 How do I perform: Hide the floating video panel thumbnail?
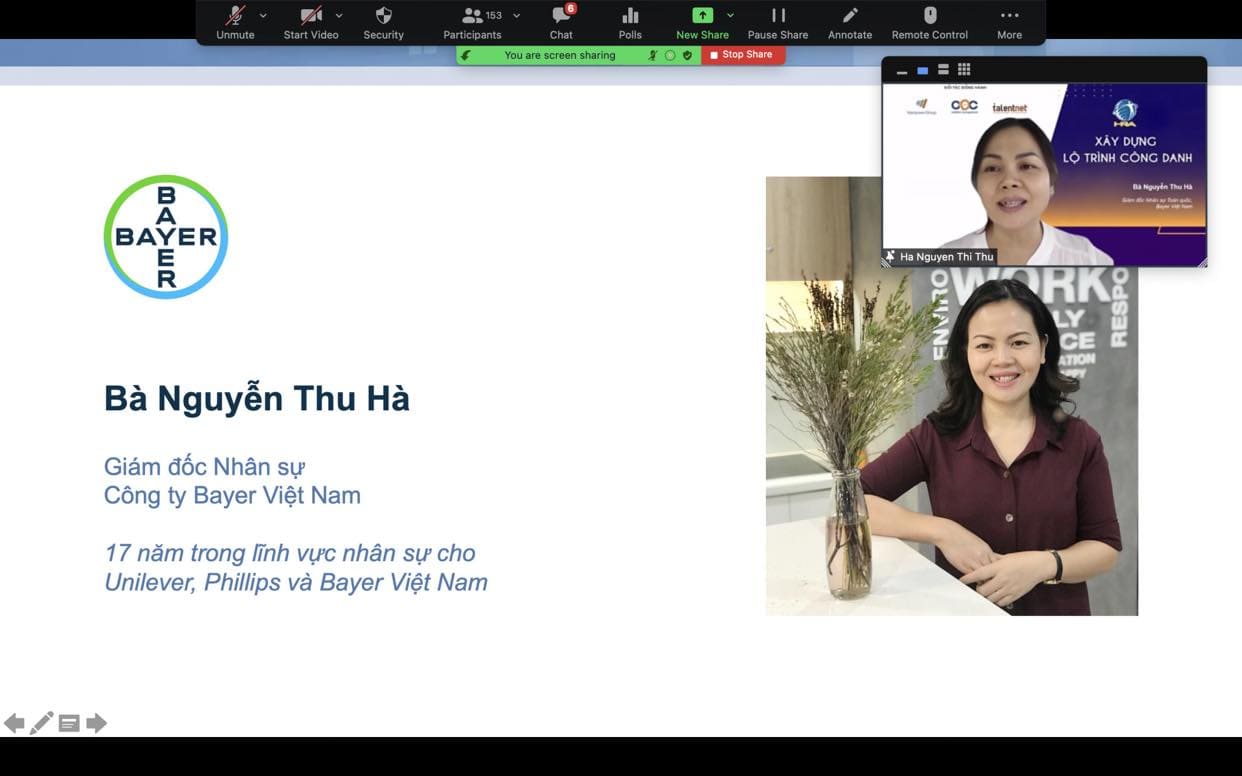(x=902, y=71)
